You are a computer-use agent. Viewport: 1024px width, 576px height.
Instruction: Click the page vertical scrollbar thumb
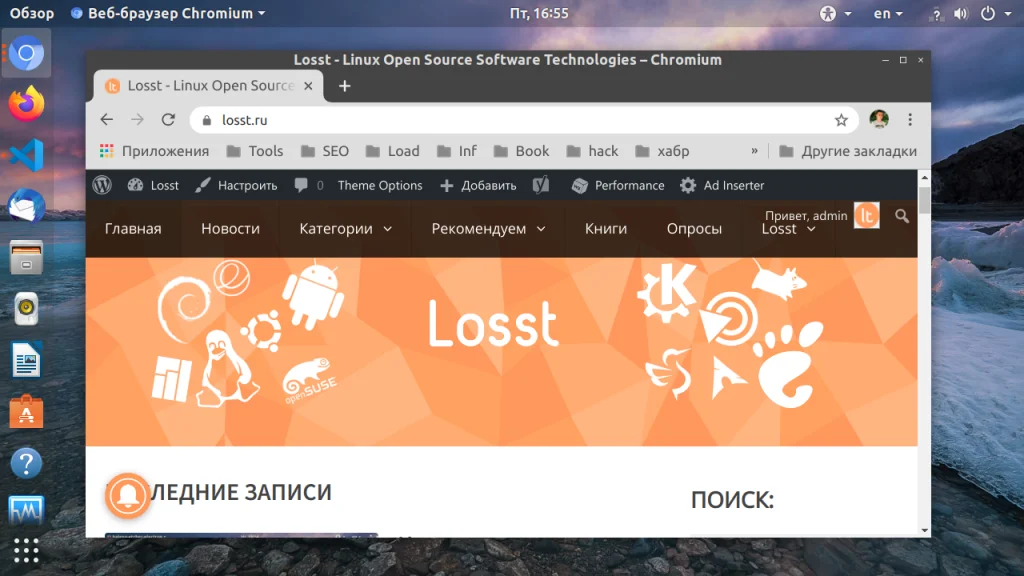click(x=924, y=200)
